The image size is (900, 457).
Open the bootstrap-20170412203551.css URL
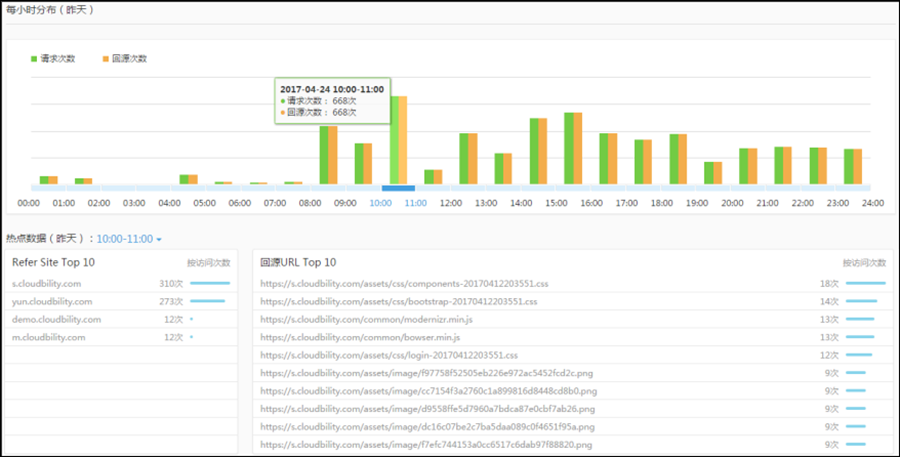click(x=398, y=301)
